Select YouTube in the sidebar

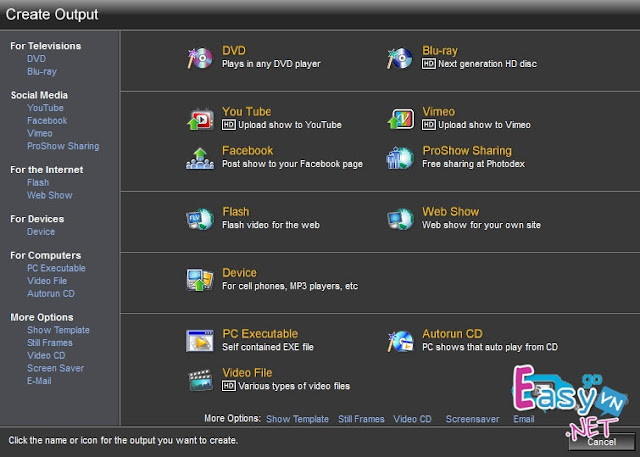click(x=45, y=108)
